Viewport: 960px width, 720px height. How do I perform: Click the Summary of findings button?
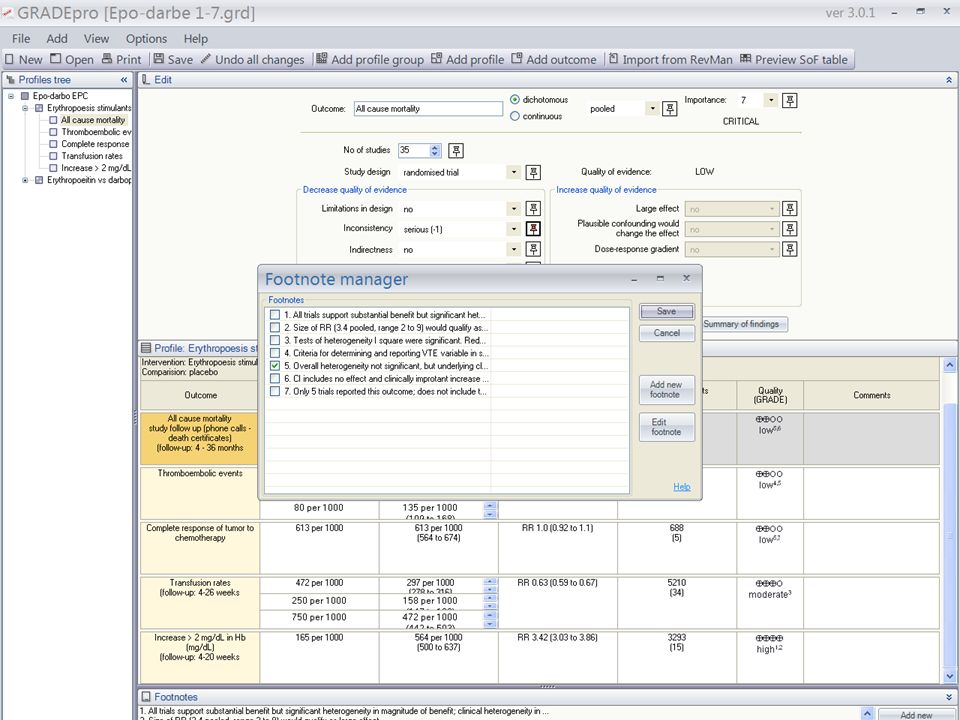pyautogui.click(x=741, y=324)
